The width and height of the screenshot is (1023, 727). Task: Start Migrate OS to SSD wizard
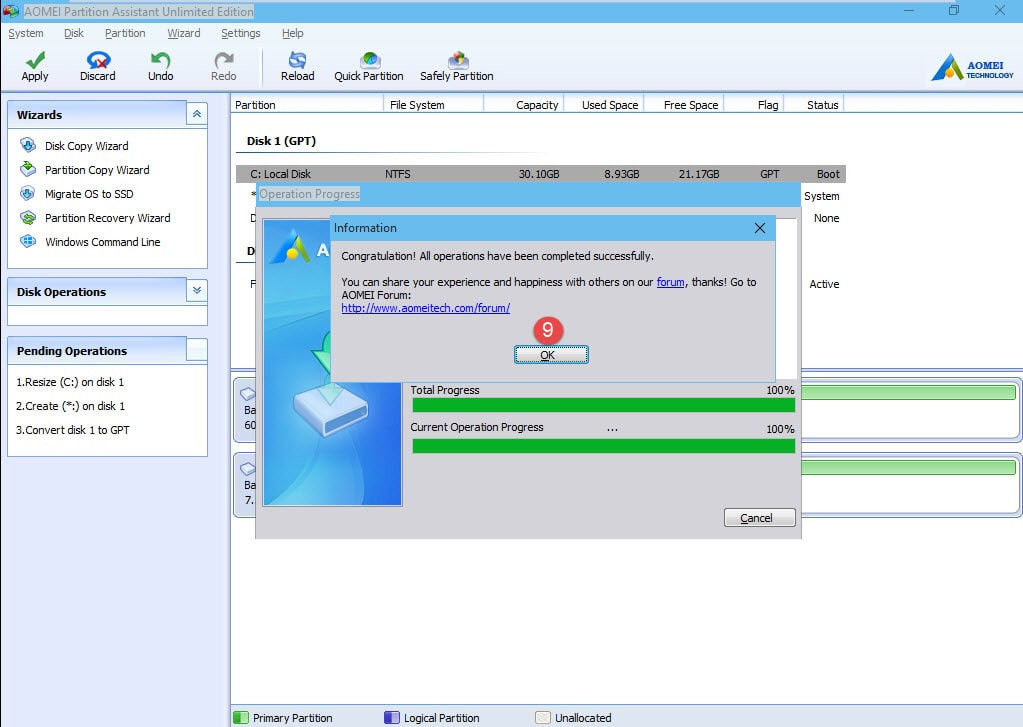coord(89,194)
